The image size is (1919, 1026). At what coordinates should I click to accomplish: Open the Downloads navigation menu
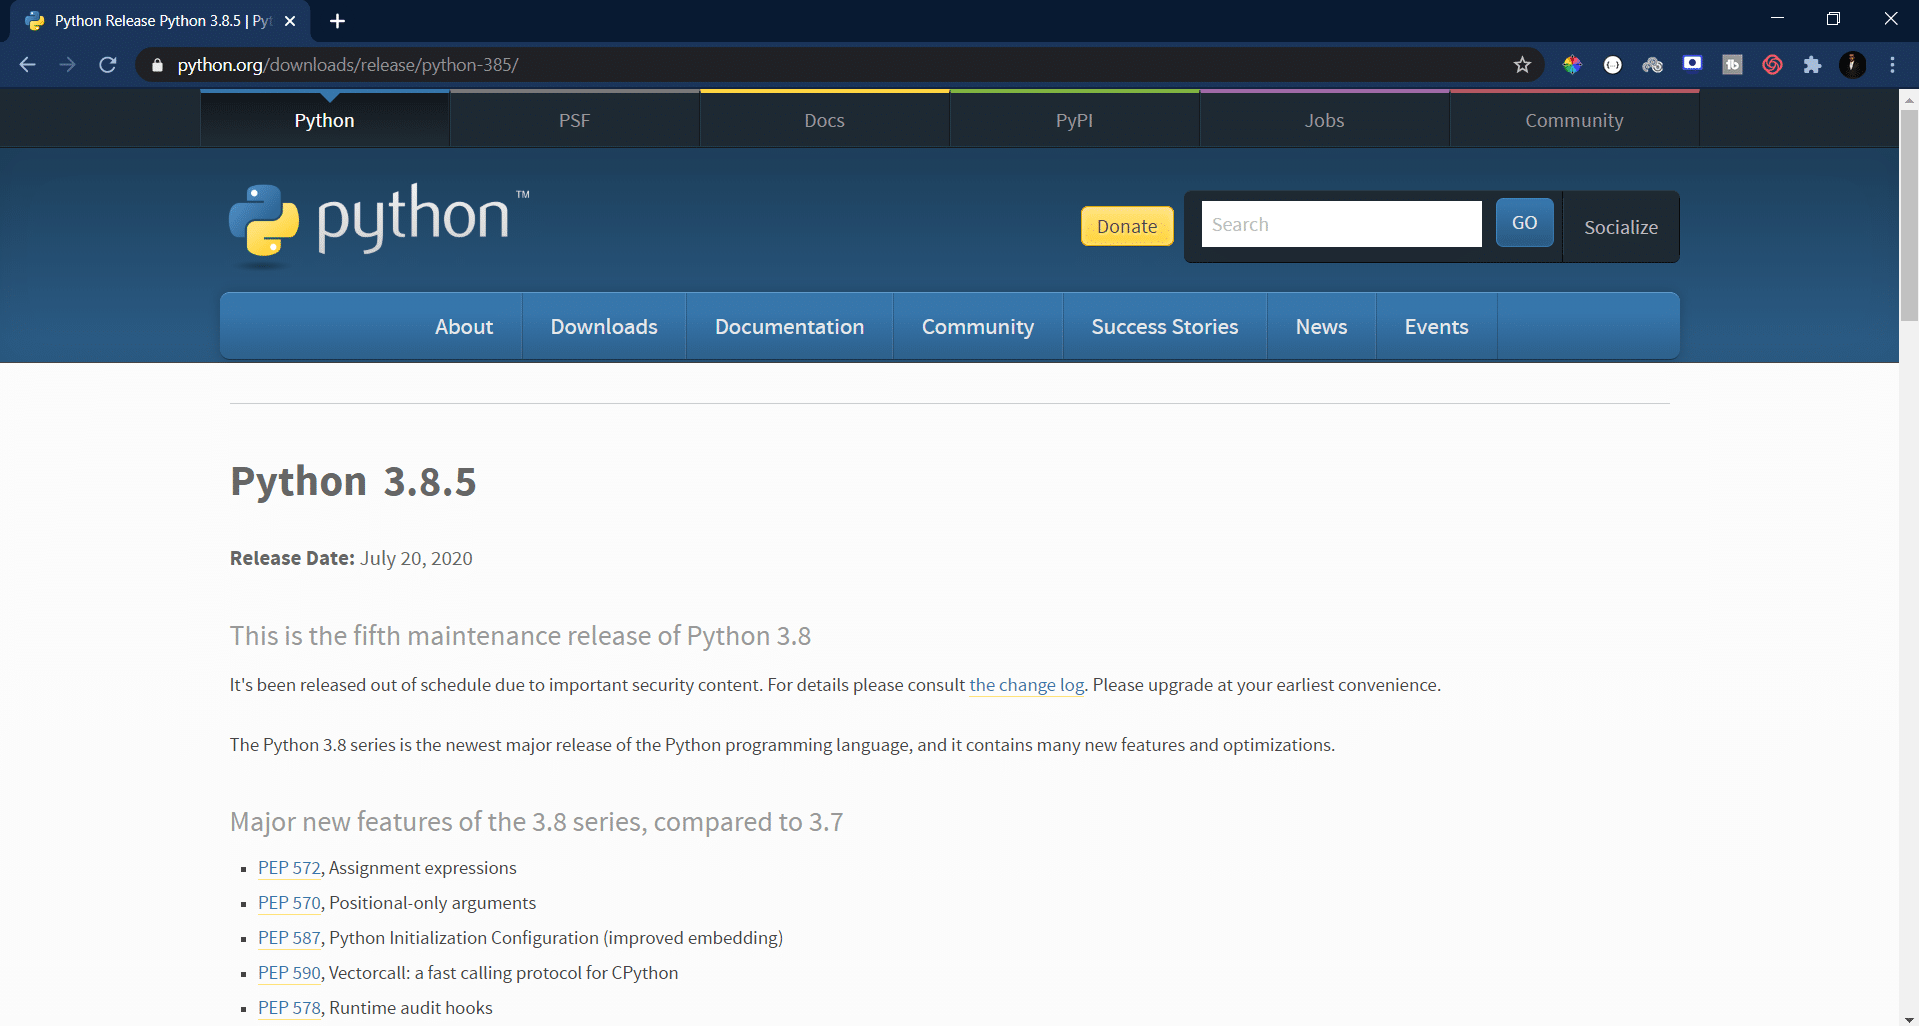(604, 327)
